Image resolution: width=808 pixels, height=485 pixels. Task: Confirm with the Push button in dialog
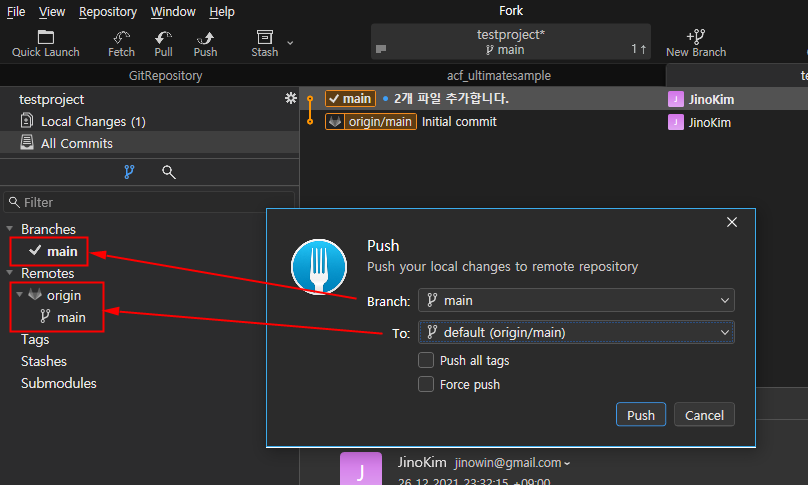[641, 415]
